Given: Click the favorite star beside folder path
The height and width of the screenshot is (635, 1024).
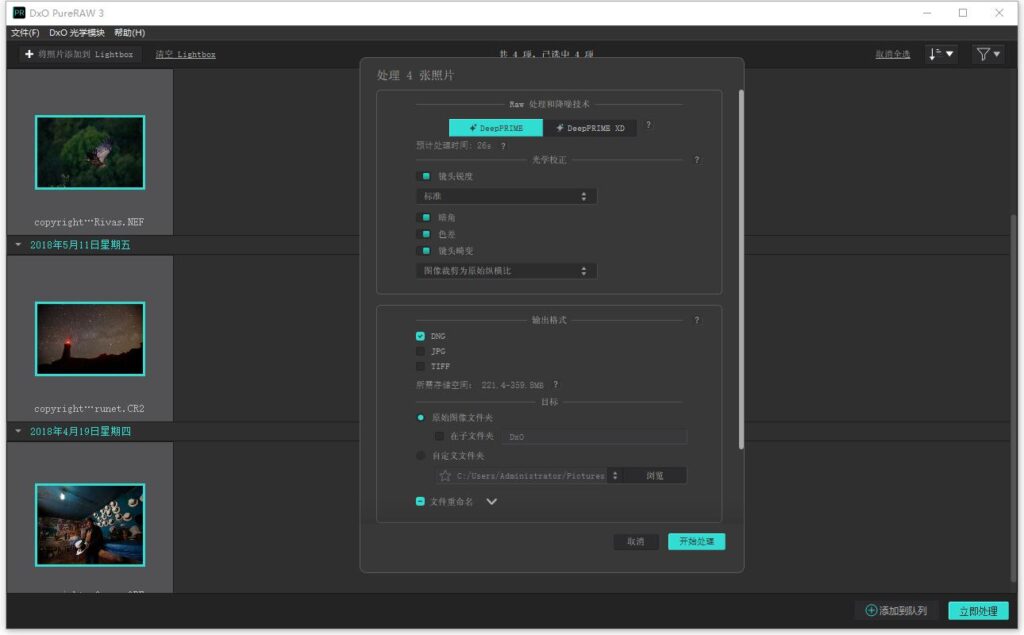Looking at the screenshot, I should pos(445,476).
